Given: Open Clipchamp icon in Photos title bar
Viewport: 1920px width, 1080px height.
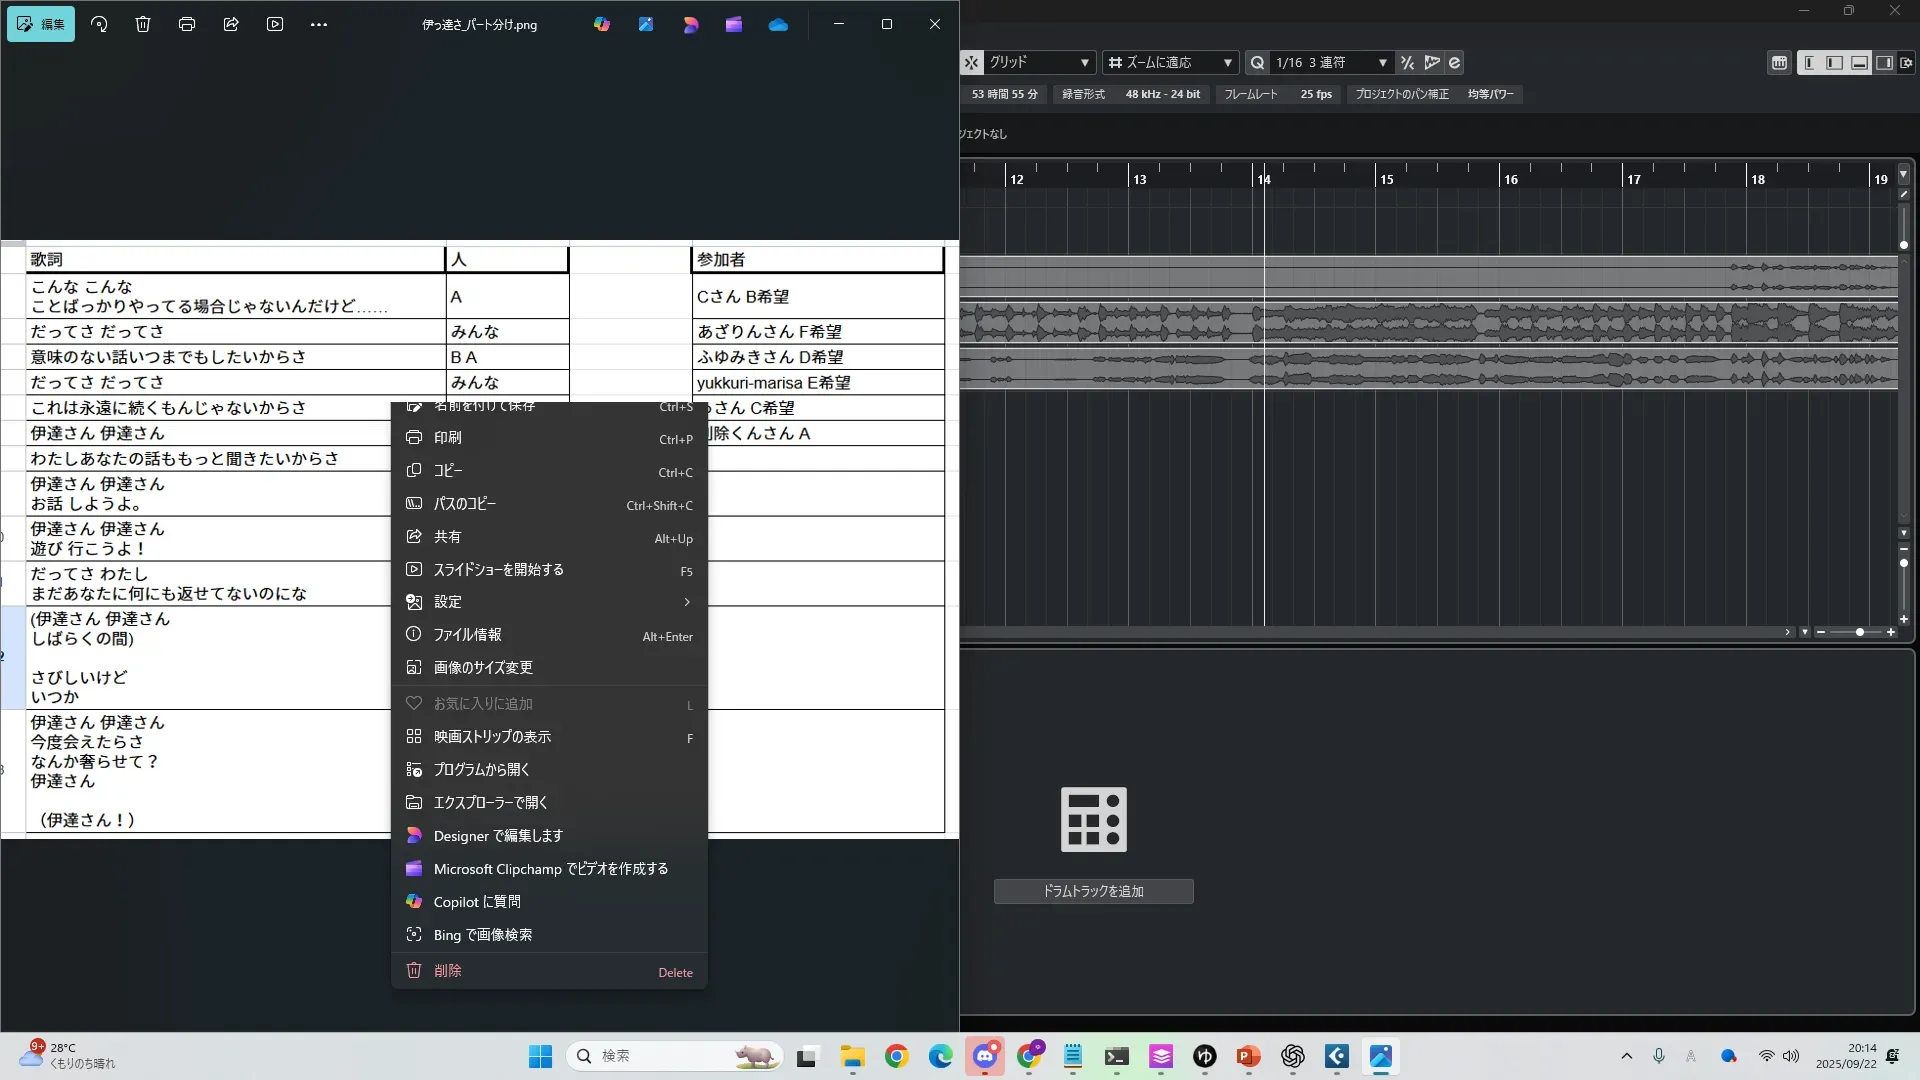Looking at the screenshot, I should click(734, 24).
